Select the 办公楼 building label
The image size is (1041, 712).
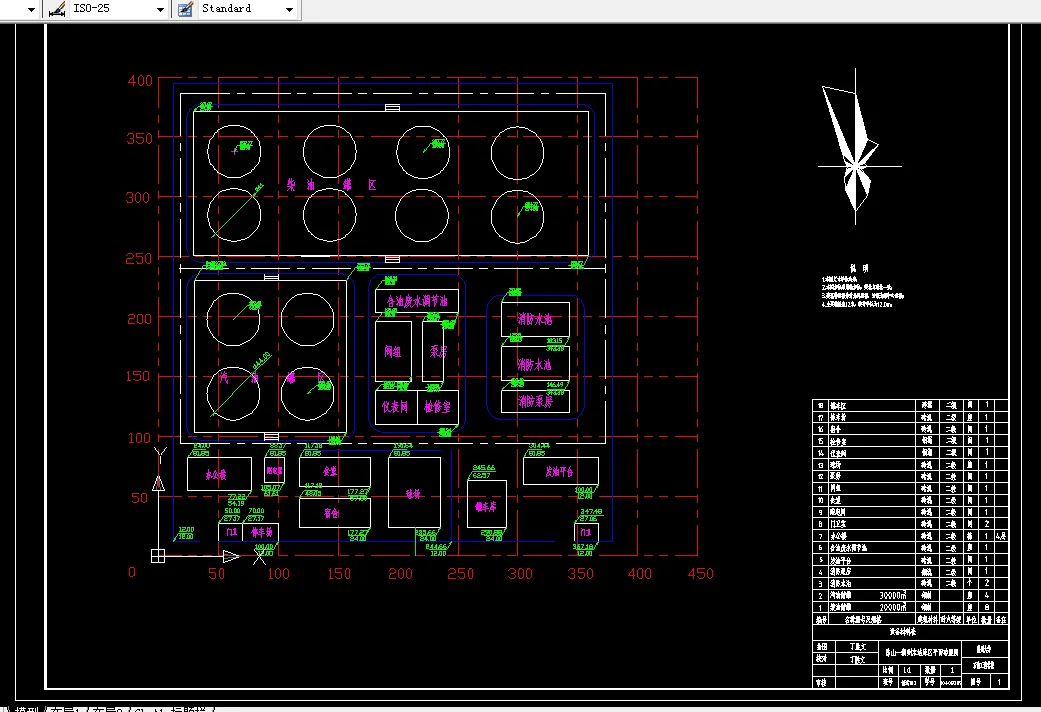[216, 474]
